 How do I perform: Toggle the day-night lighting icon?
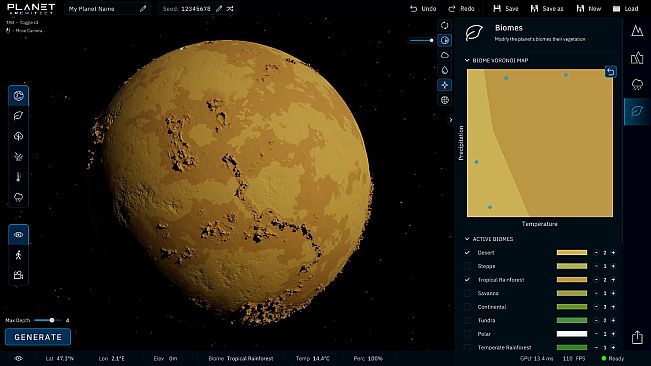(x=445, y=40)
